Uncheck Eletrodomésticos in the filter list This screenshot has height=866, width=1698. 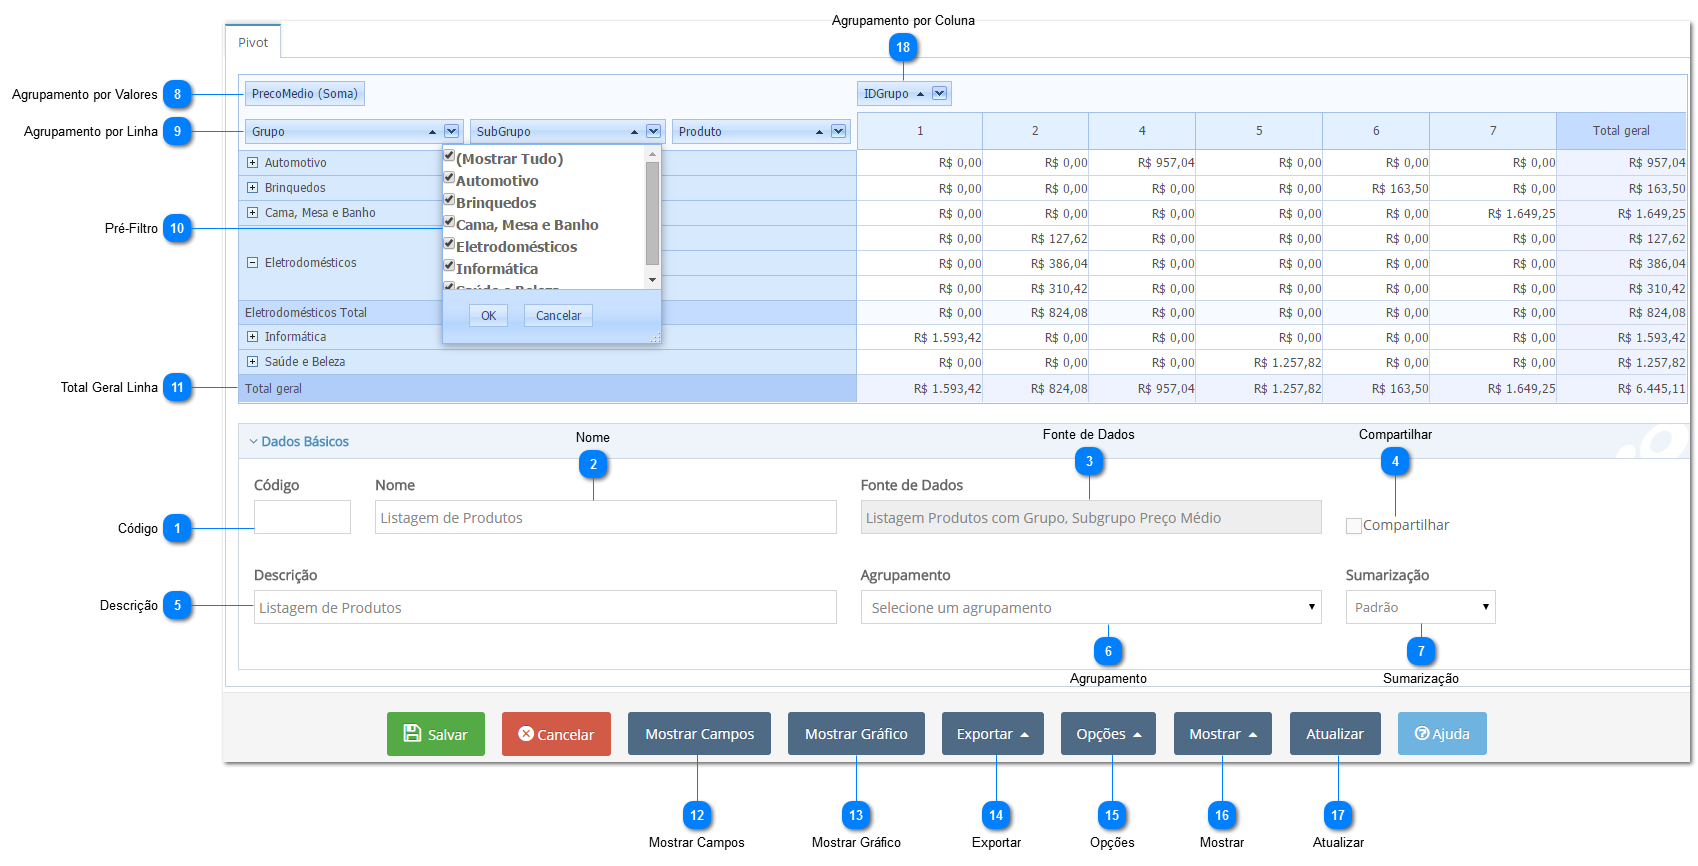click(449, 244)
